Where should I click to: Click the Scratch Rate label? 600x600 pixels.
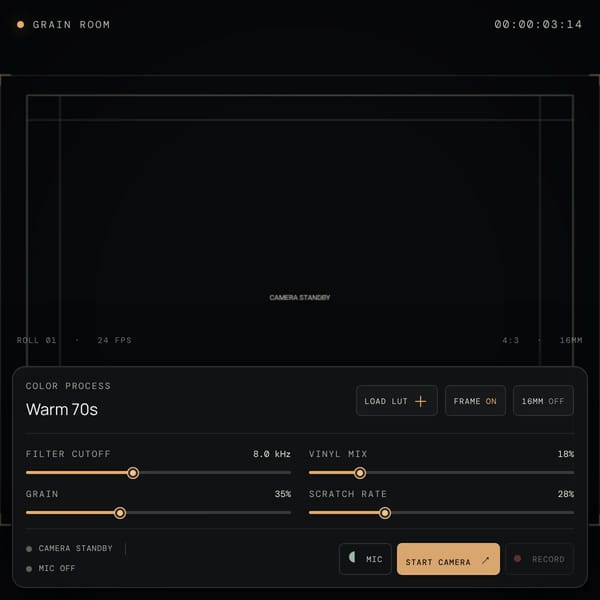pyautogui.click(x=348, y=494)
